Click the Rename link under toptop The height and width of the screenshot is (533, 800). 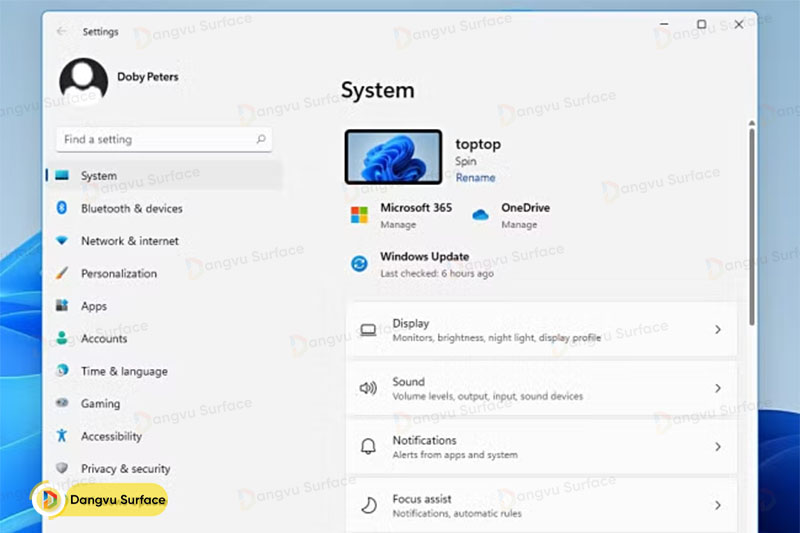pos(476,177)
